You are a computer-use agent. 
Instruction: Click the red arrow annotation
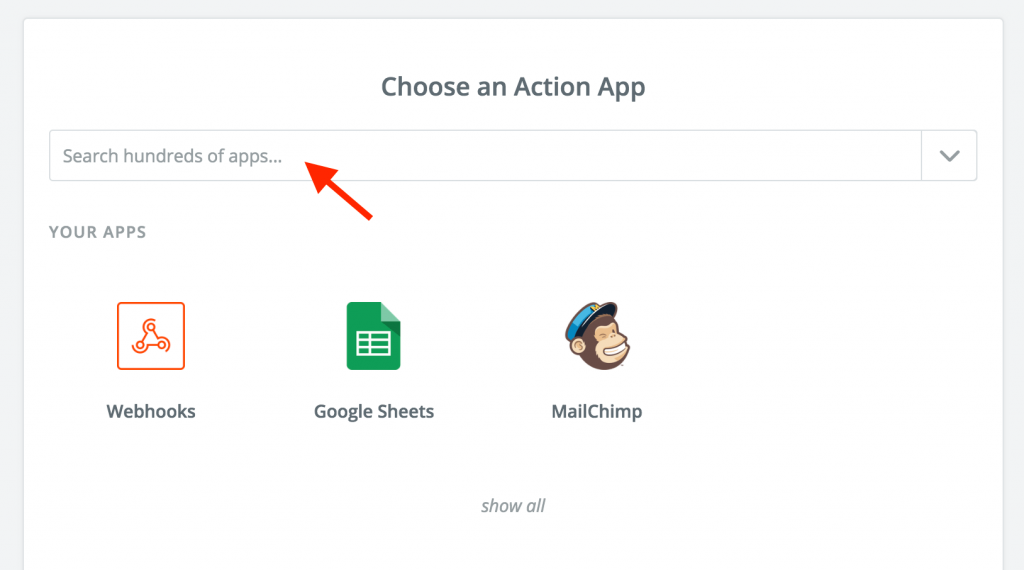pyautogui.click(x=338, y=191)
